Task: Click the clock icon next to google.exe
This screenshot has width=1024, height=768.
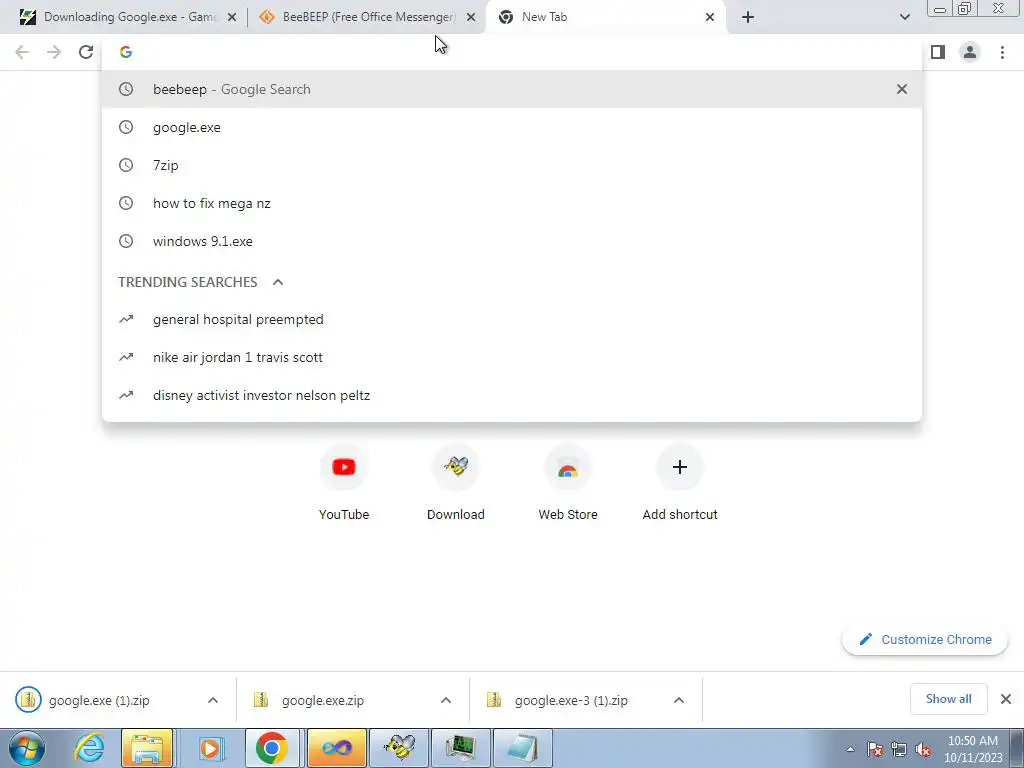Action: coord(126,127)
